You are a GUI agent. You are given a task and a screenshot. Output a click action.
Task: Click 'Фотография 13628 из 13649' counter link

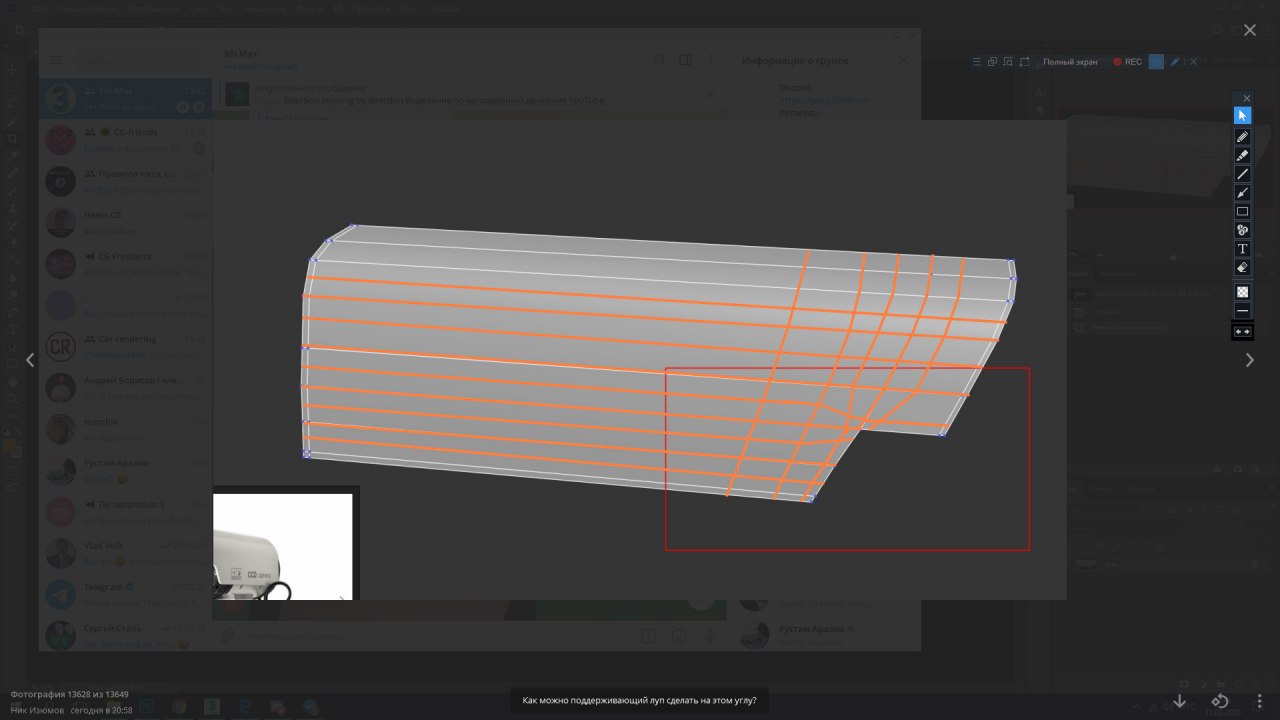(69, 694)
